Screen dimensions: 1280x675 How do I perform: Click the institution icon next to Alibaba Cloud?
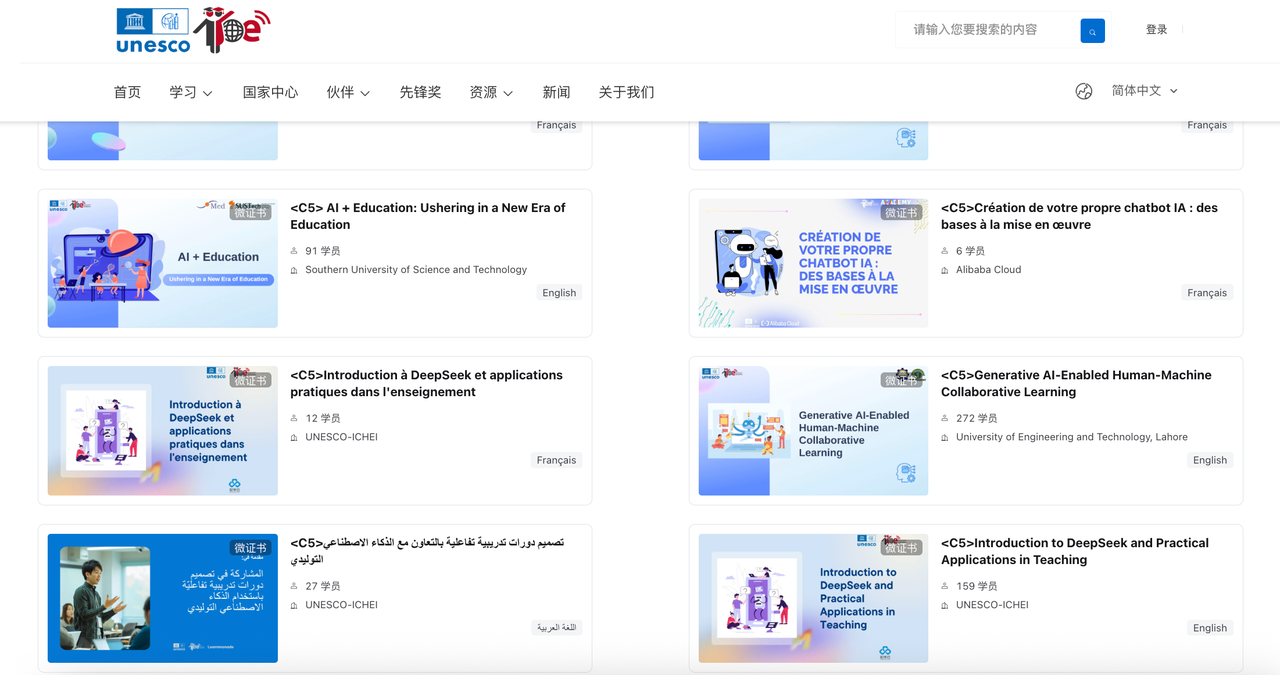(945, 269)
